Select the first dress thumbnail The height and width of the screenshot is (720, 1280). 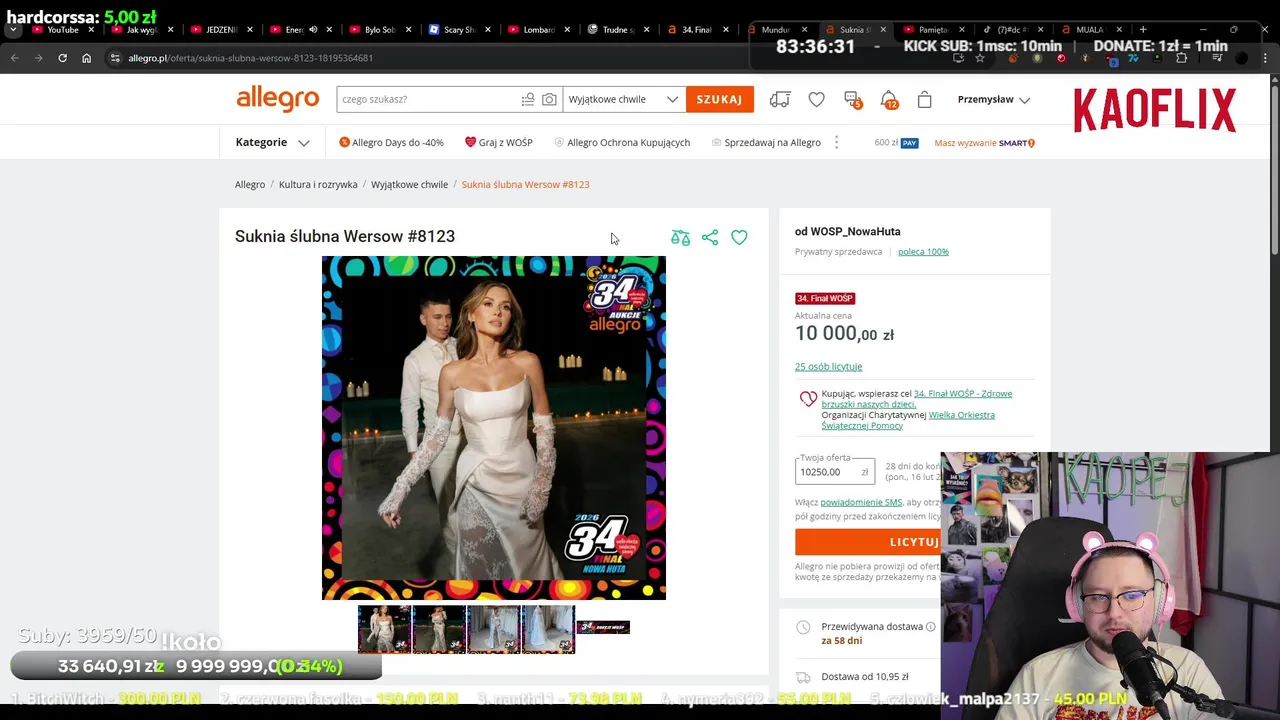(385, 629)
